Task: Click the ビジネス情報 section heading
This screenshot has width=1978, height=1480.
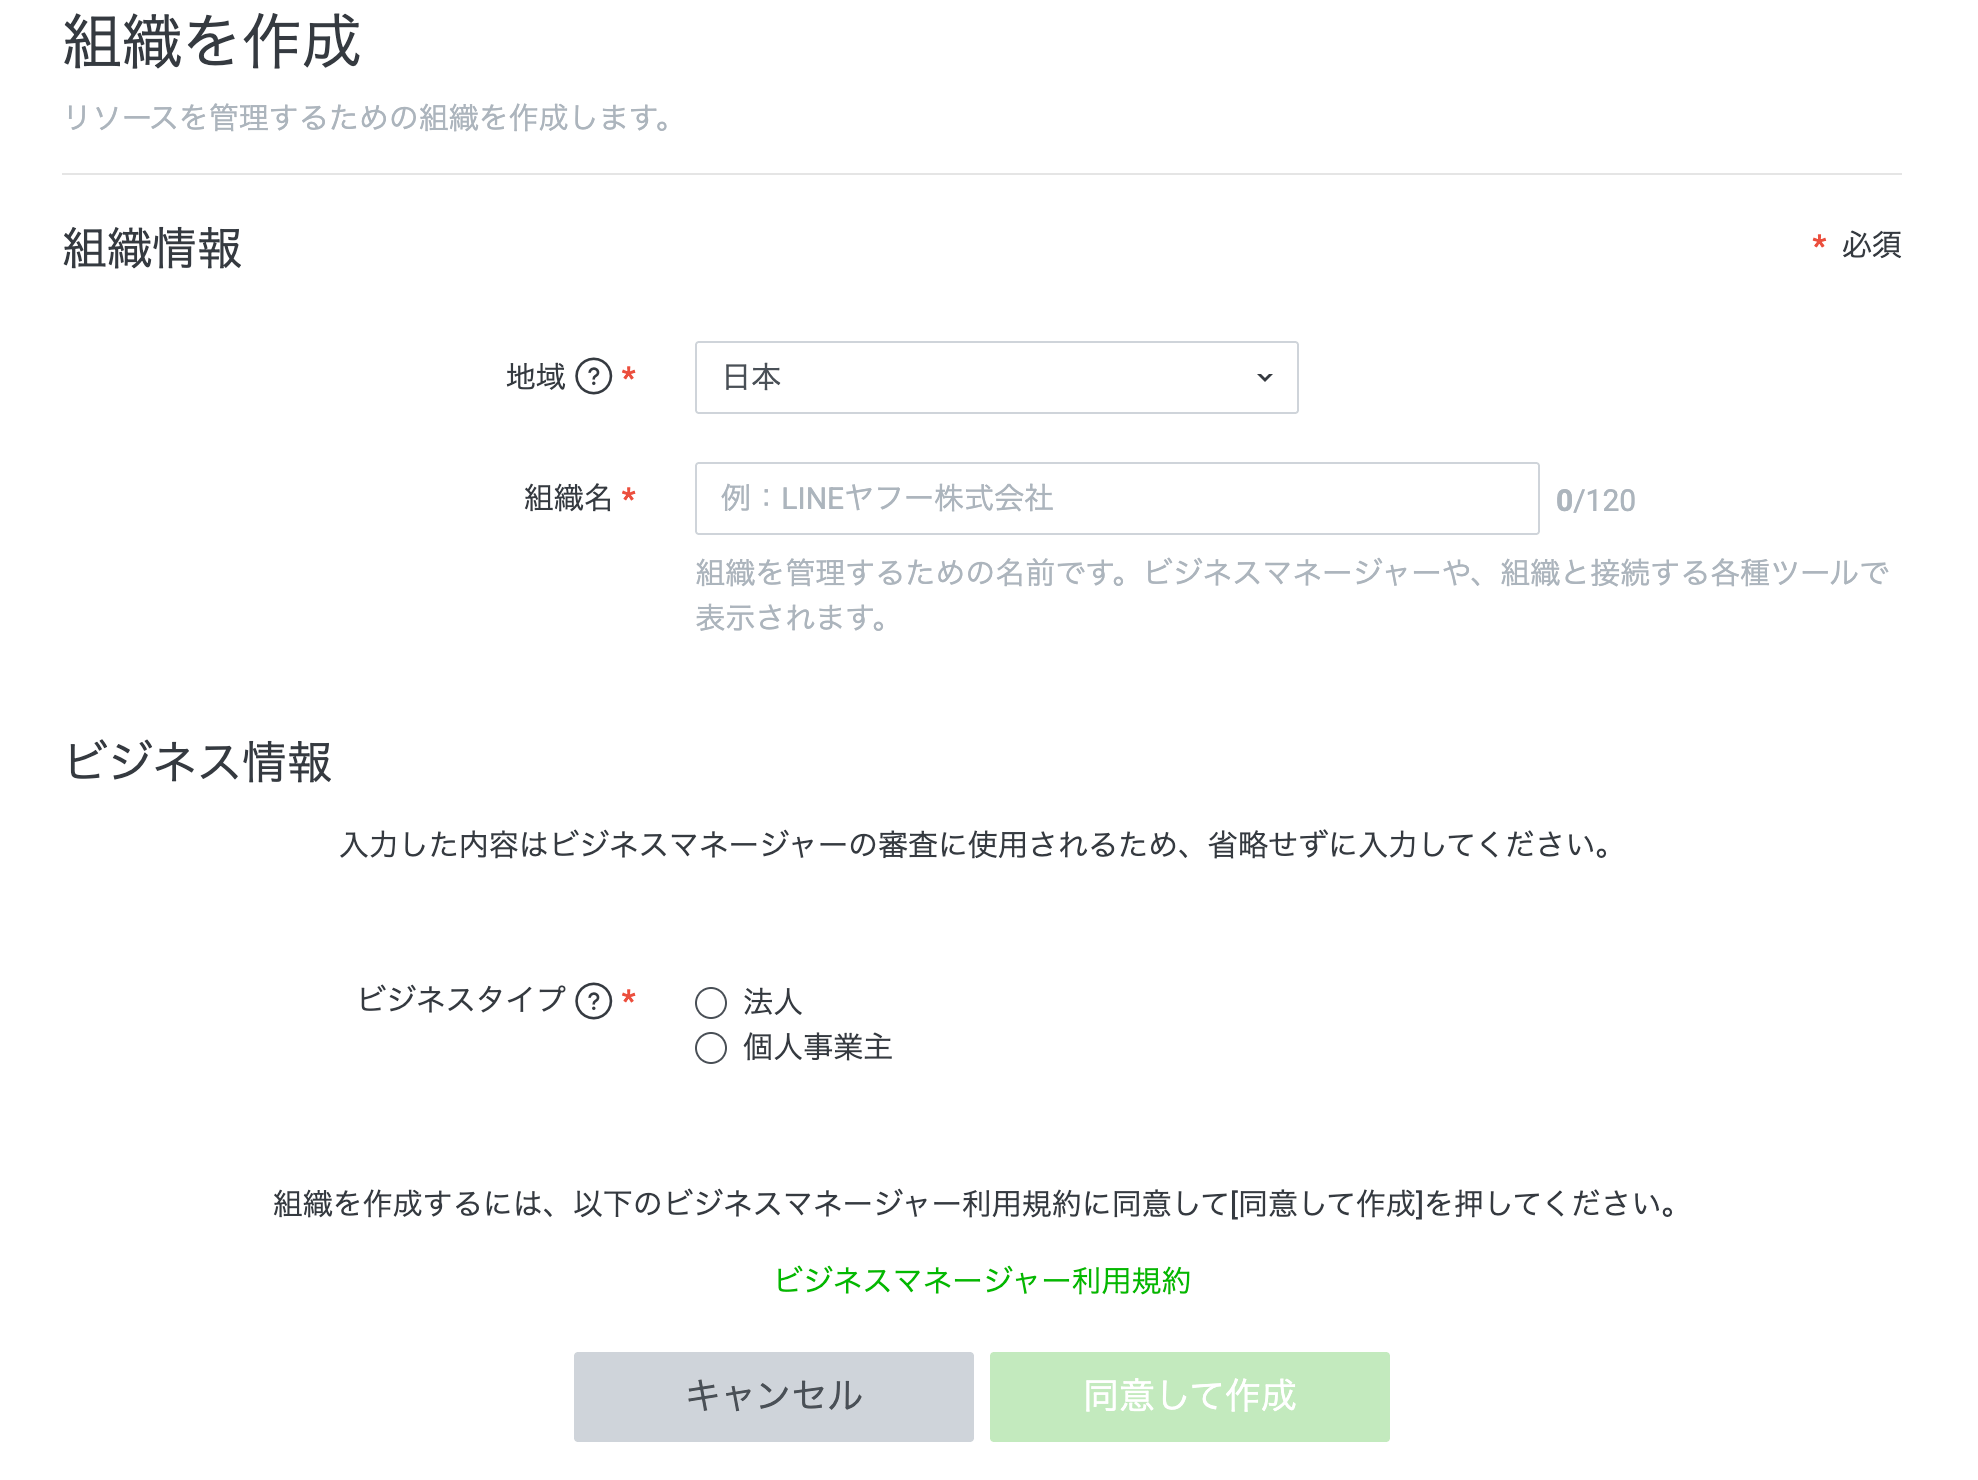Action: pyautogui.click(x=198, y=762)
